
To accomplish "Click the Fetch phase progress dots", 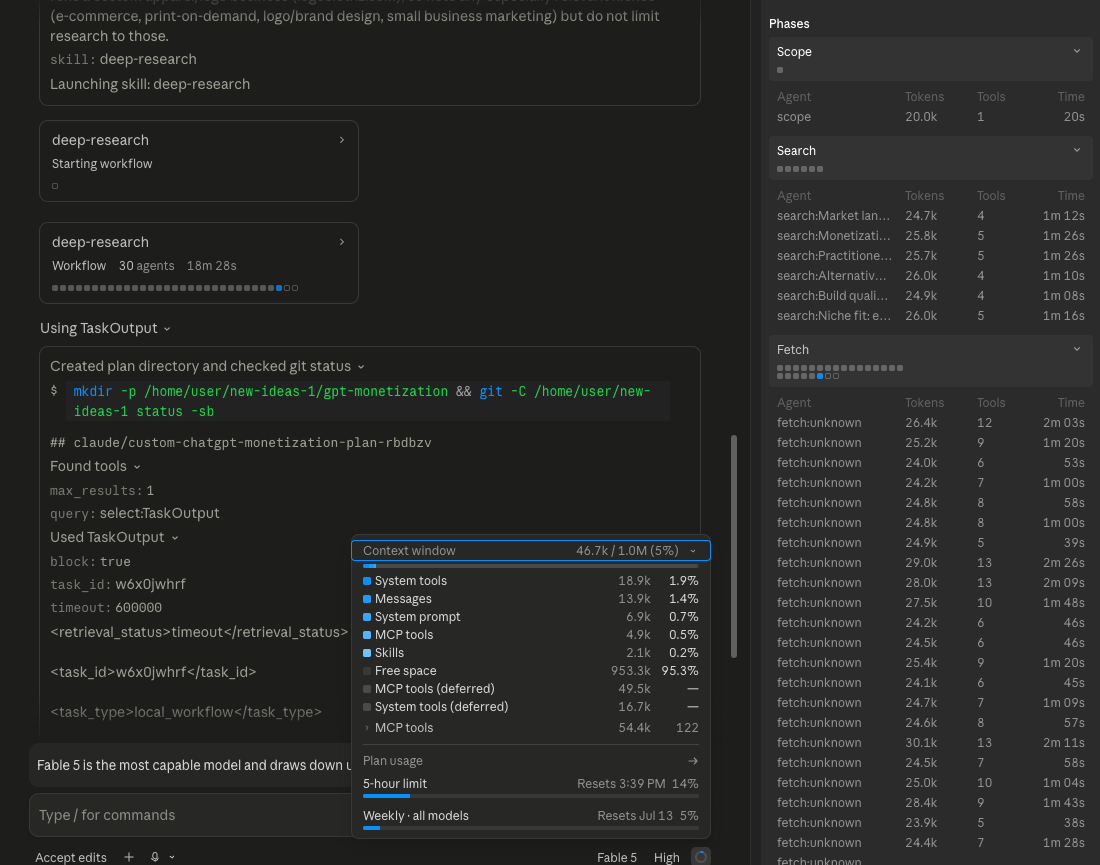I will (x=840, y=372).
